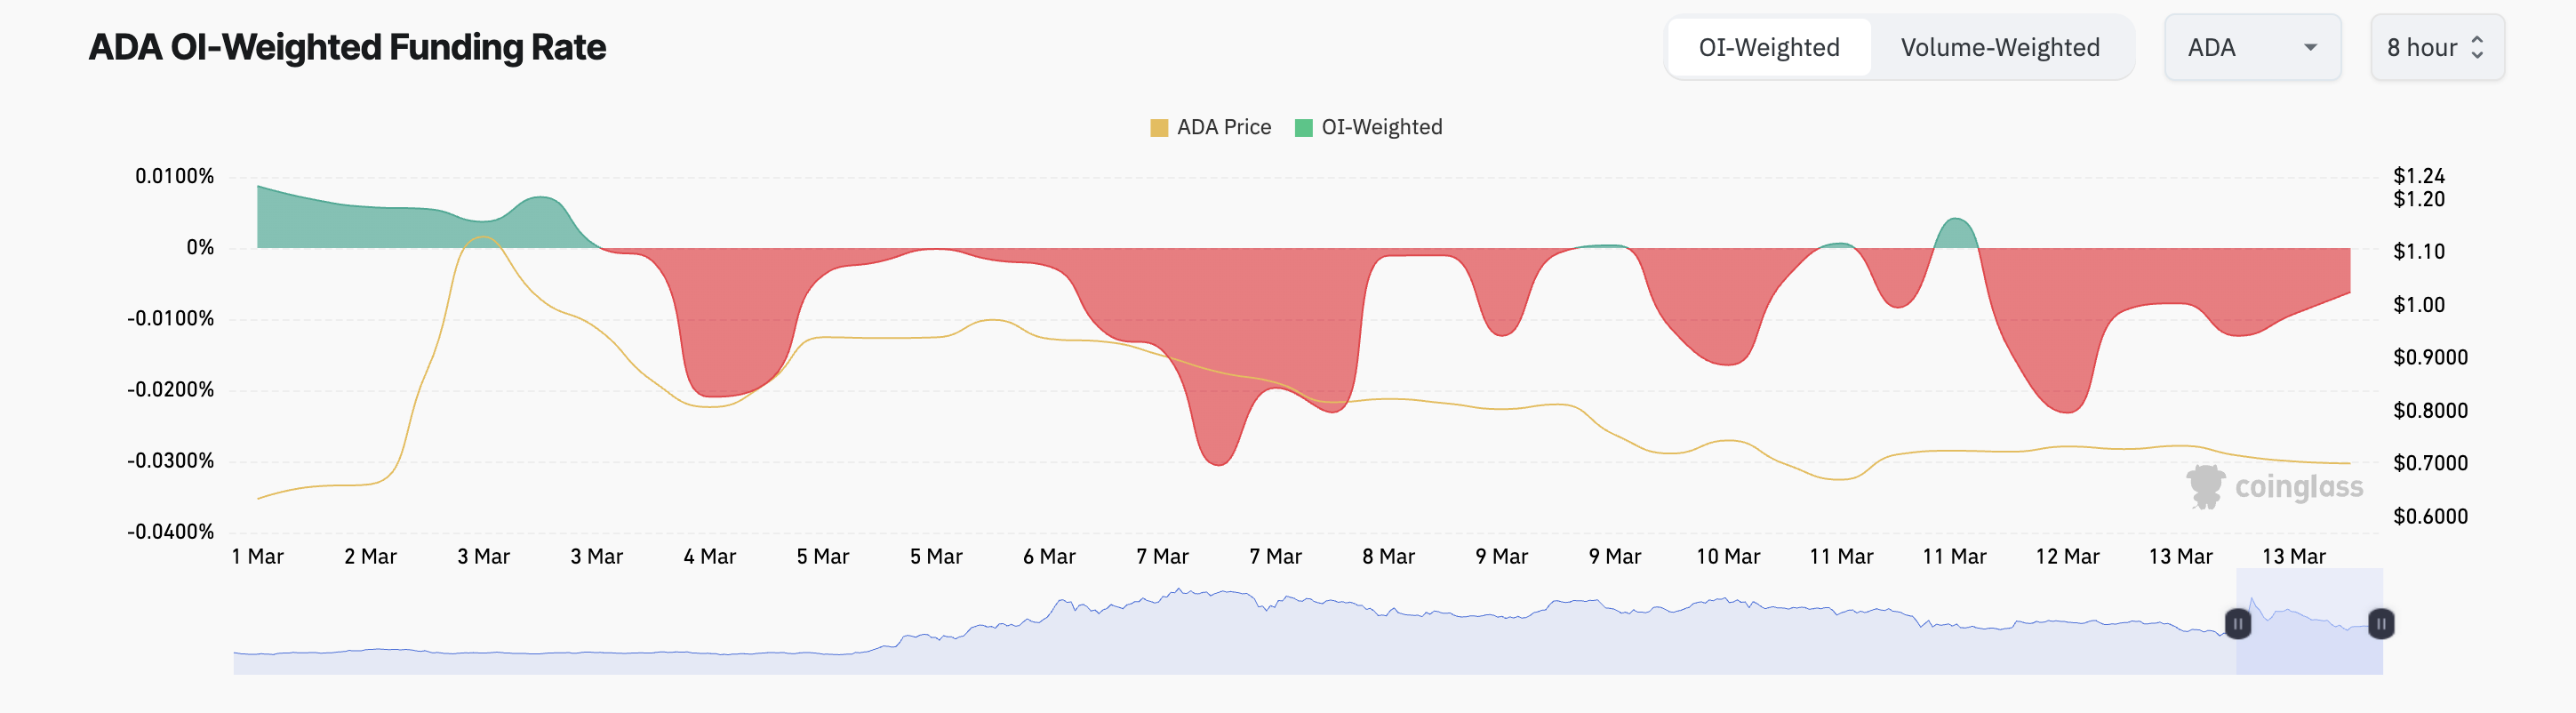Click the coinglass watermark text

[x=2298, y=487]
